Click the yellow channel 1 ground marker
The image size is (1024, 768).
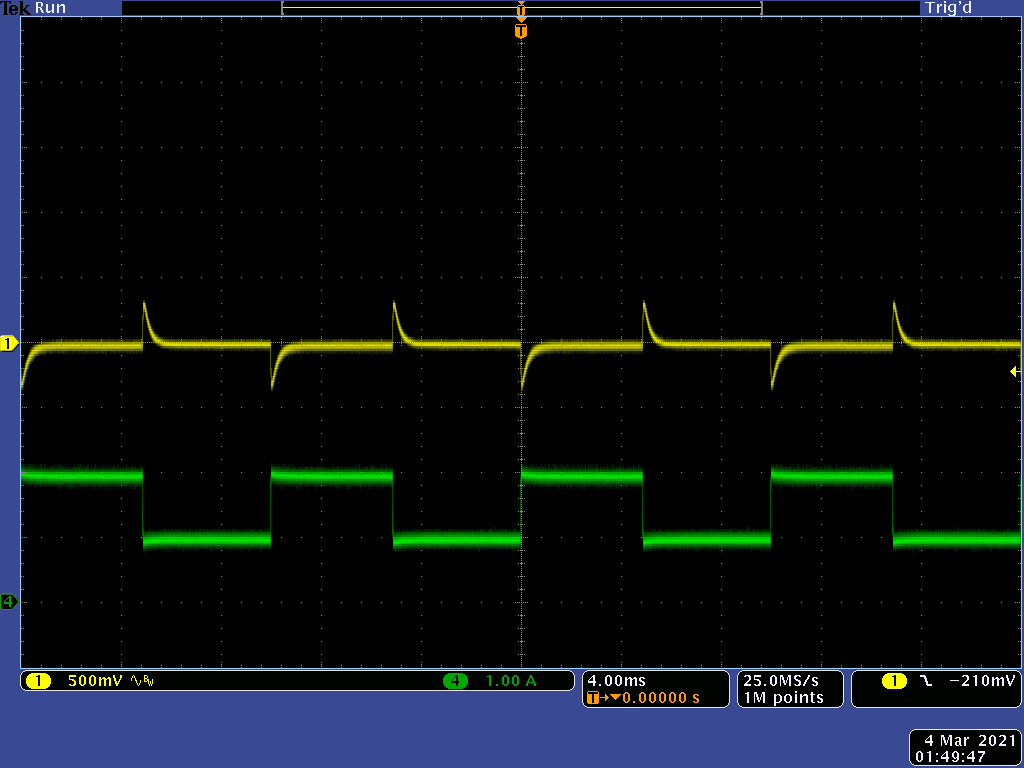point(9,344)
